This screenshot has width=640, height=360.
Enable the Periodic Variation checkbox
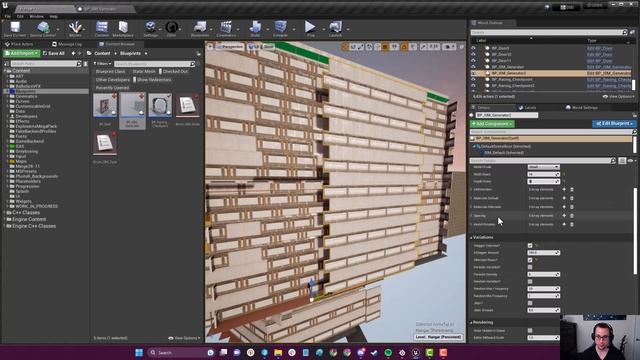coord(530,267)
